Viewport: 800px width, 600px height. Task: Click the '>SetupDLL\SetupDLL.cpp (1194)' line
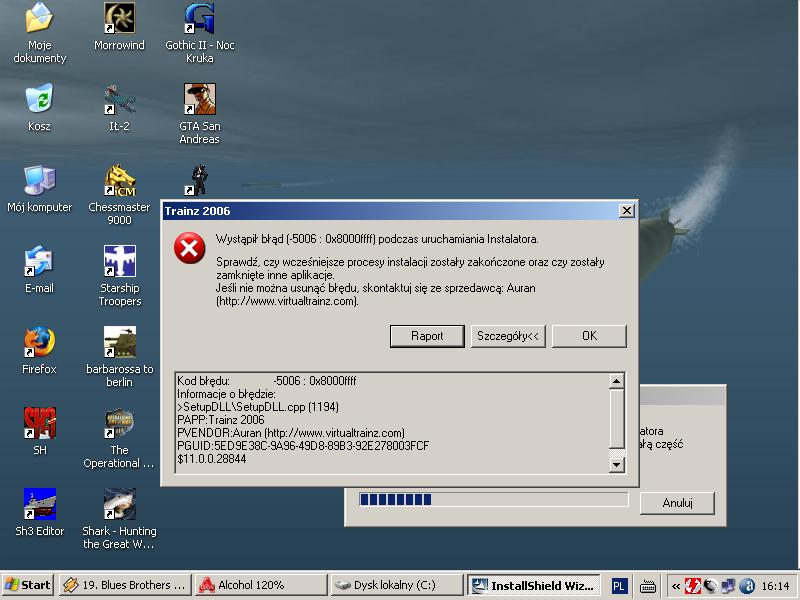coord(258,407)
